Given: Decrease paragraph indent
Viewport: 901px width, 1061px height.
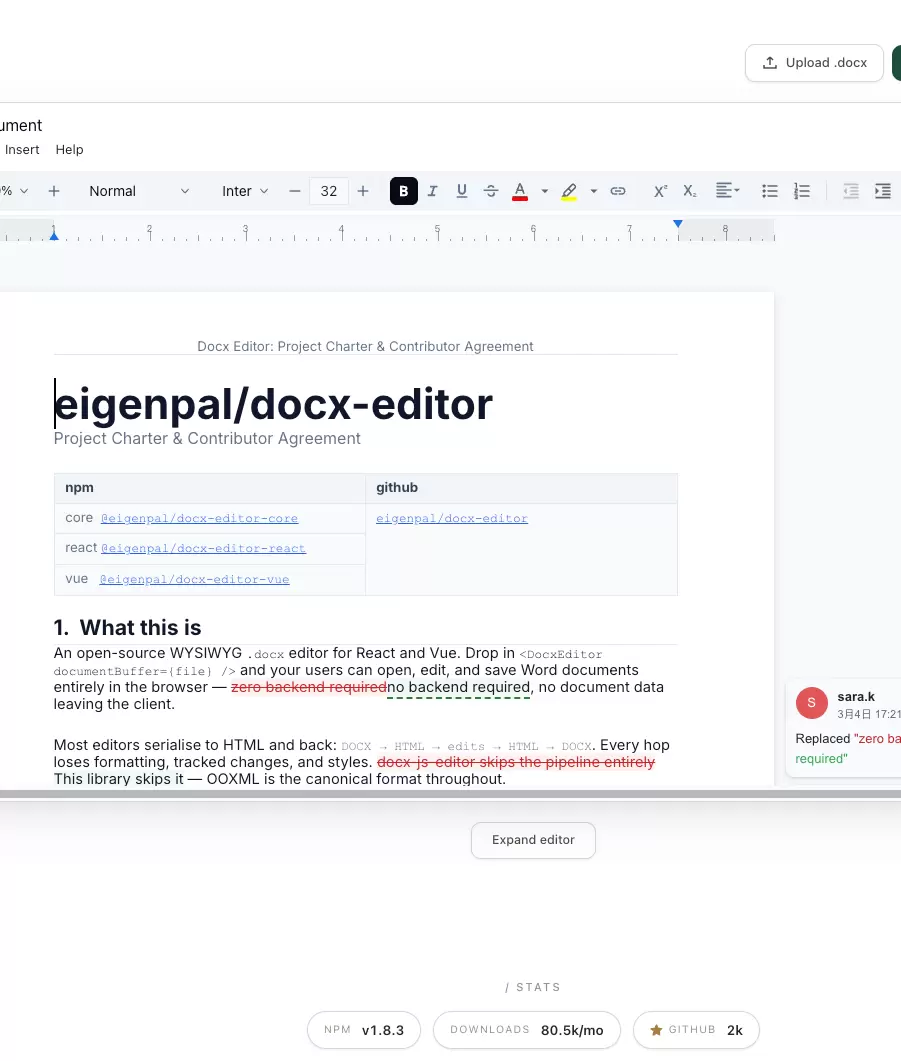Looking at the screenshot, I should (851, 191).
